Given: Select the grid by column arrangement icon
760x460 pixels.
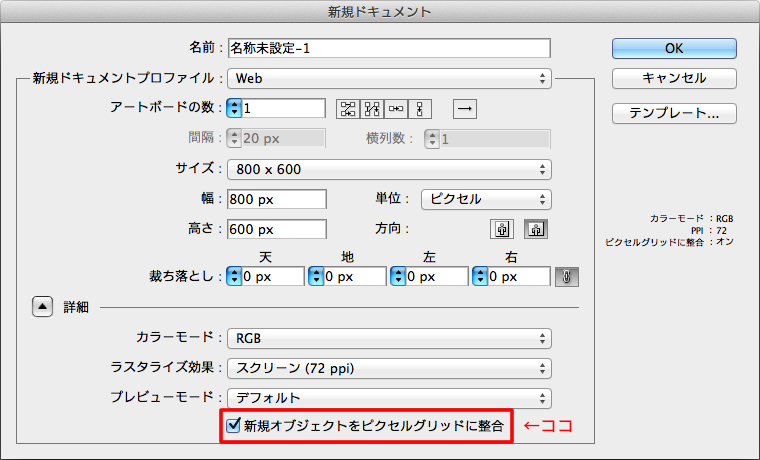Looking at the screenshot, I should [x=372, y=108].
